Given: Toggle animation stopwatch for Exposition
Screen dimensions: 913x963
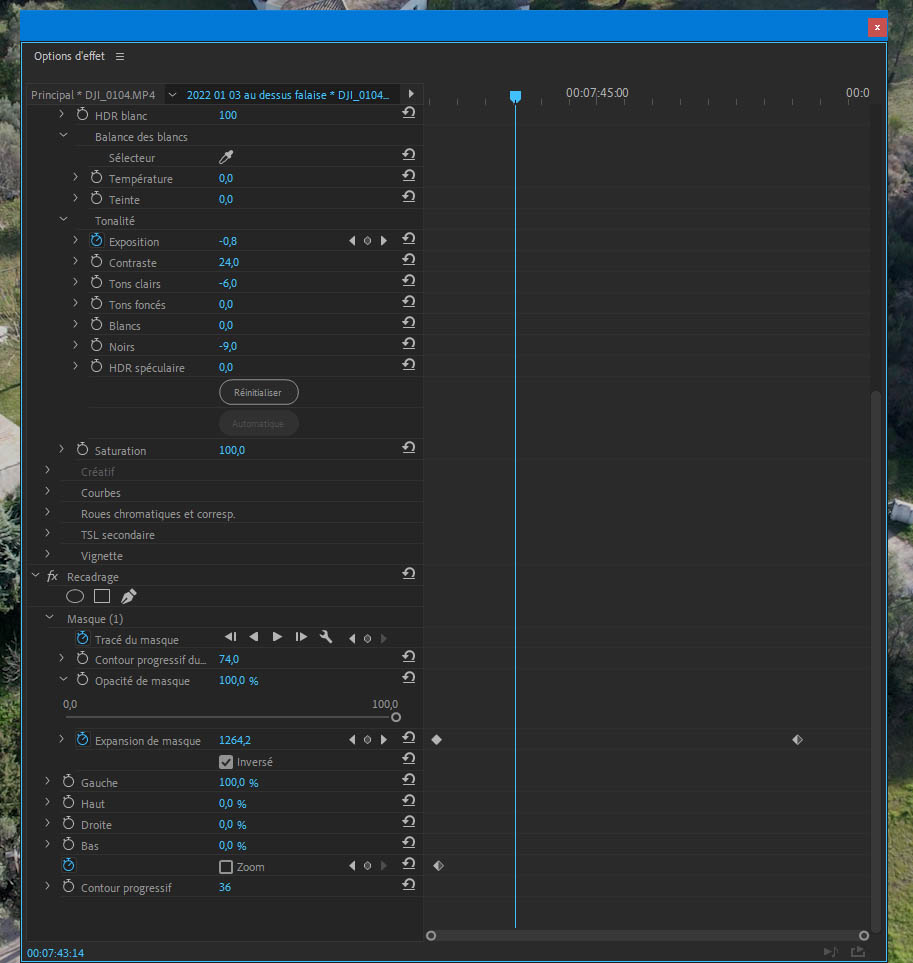Looking at the screenshot, I should pos(96,241).
